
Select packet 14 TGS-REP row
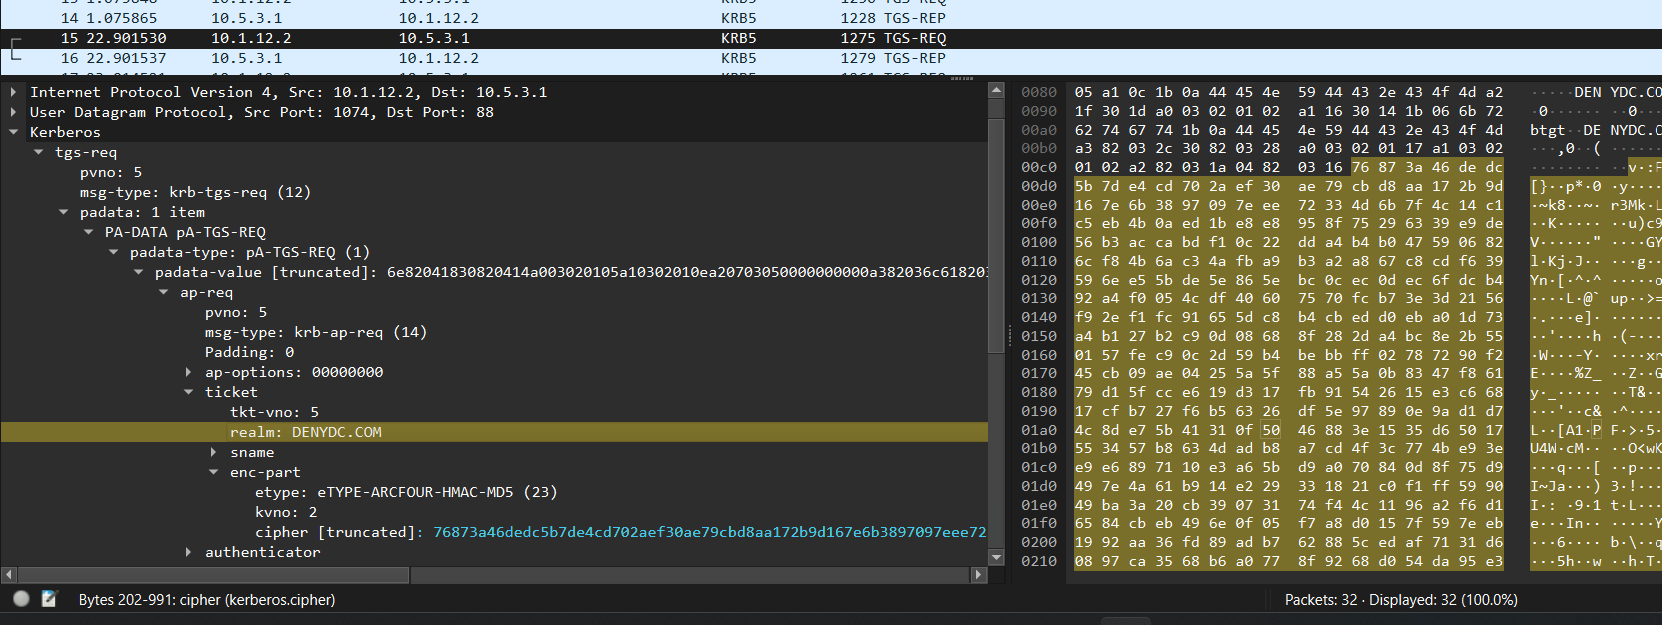tap(831, 18)
